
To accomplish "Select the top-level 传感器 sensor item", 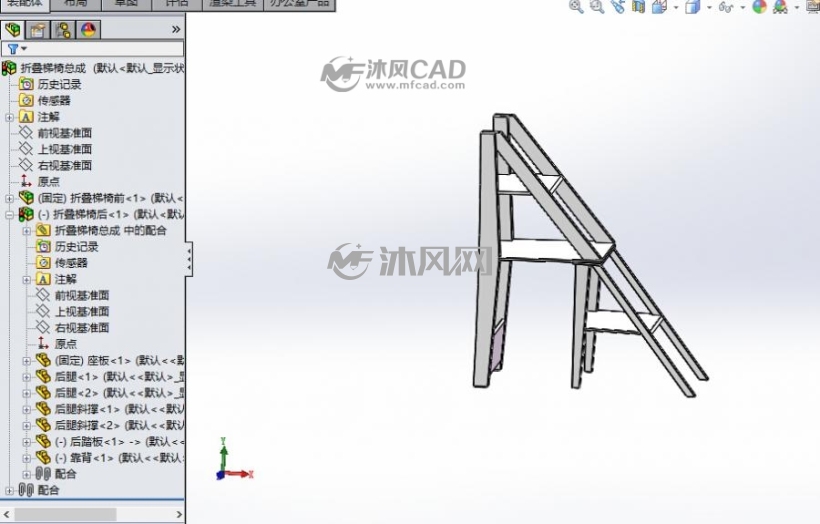I will [44, 100].
